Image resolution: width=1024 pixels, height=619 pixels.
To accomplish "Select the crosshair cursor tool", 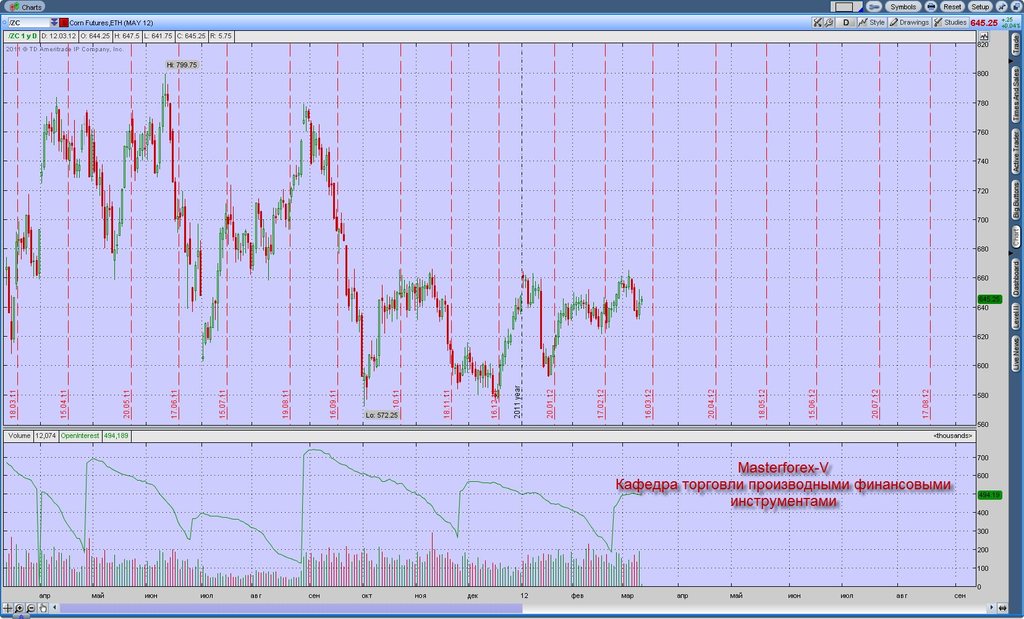I will 7,608.
